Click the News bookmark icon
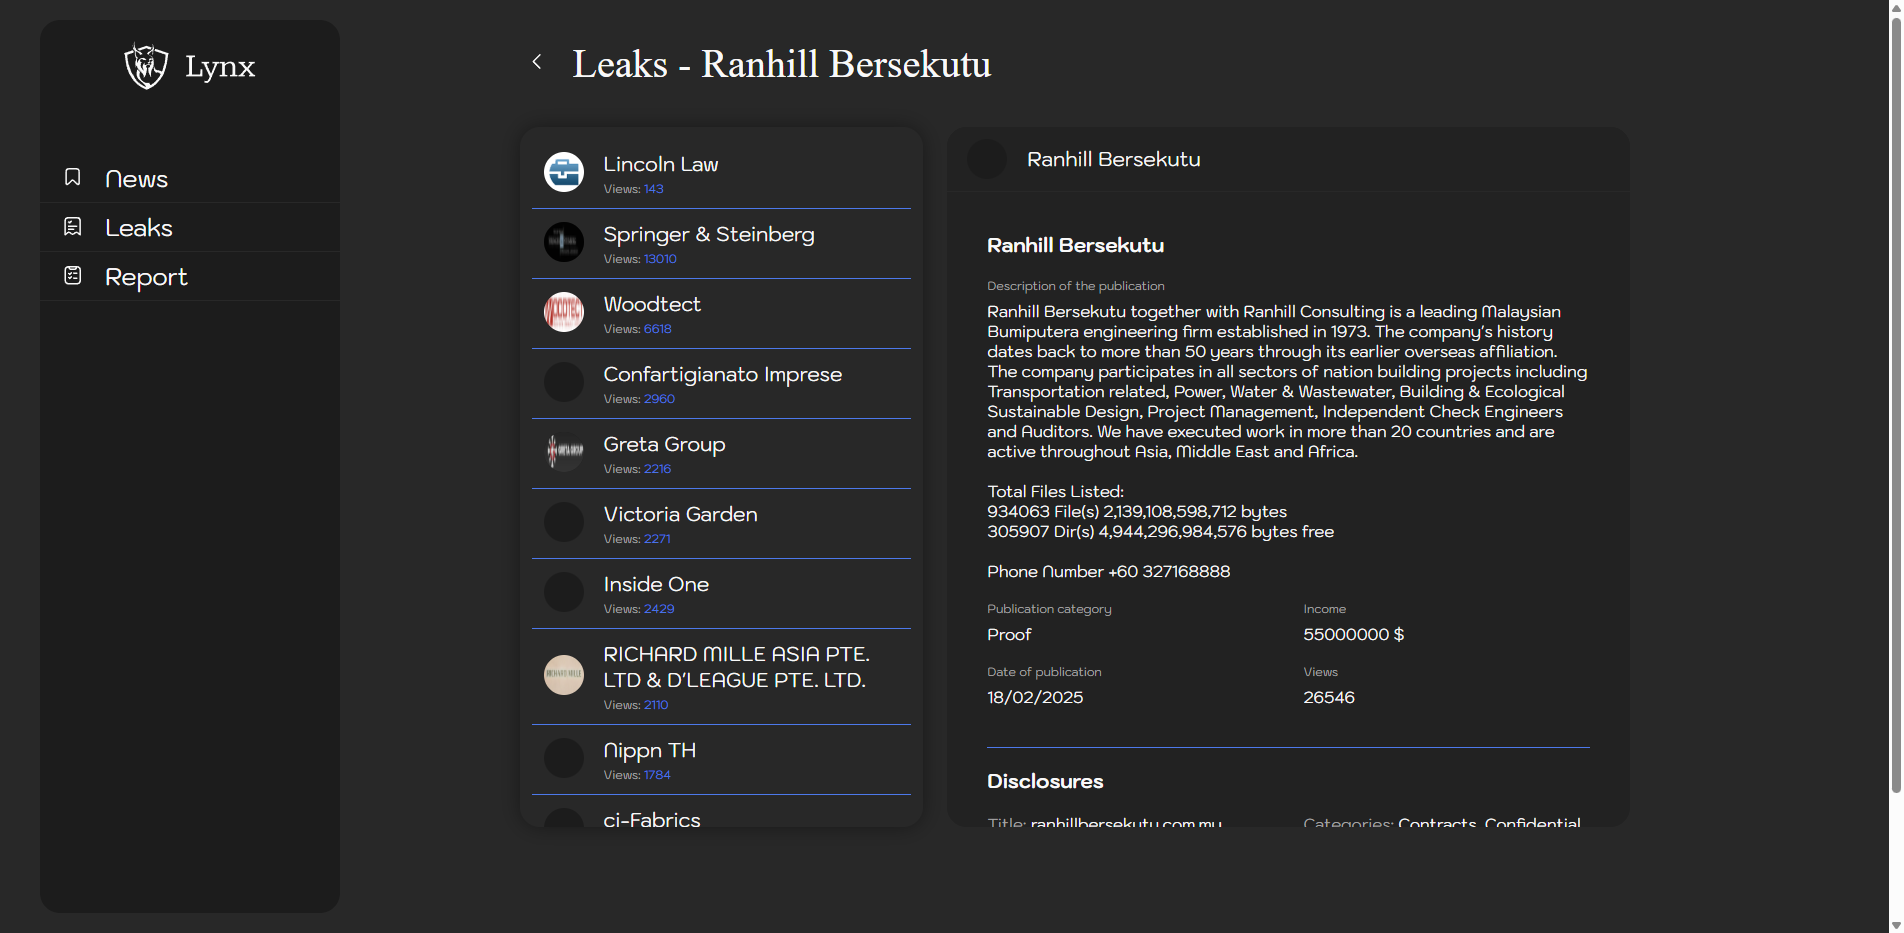Image resolution: width=1904 pixels, height=933 pixels. 73,178
